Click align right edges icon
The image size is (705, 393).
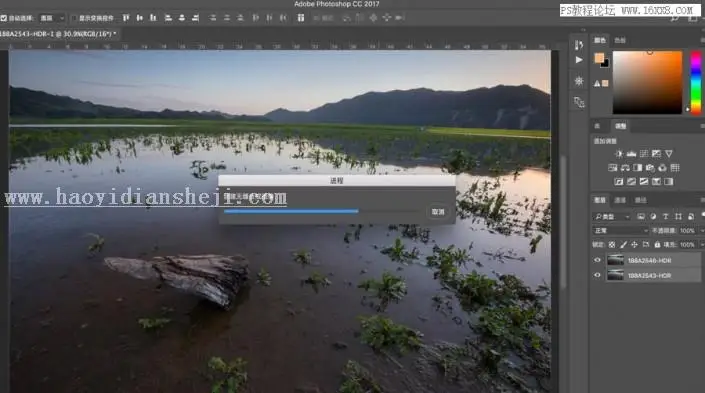tap(196, 18)
